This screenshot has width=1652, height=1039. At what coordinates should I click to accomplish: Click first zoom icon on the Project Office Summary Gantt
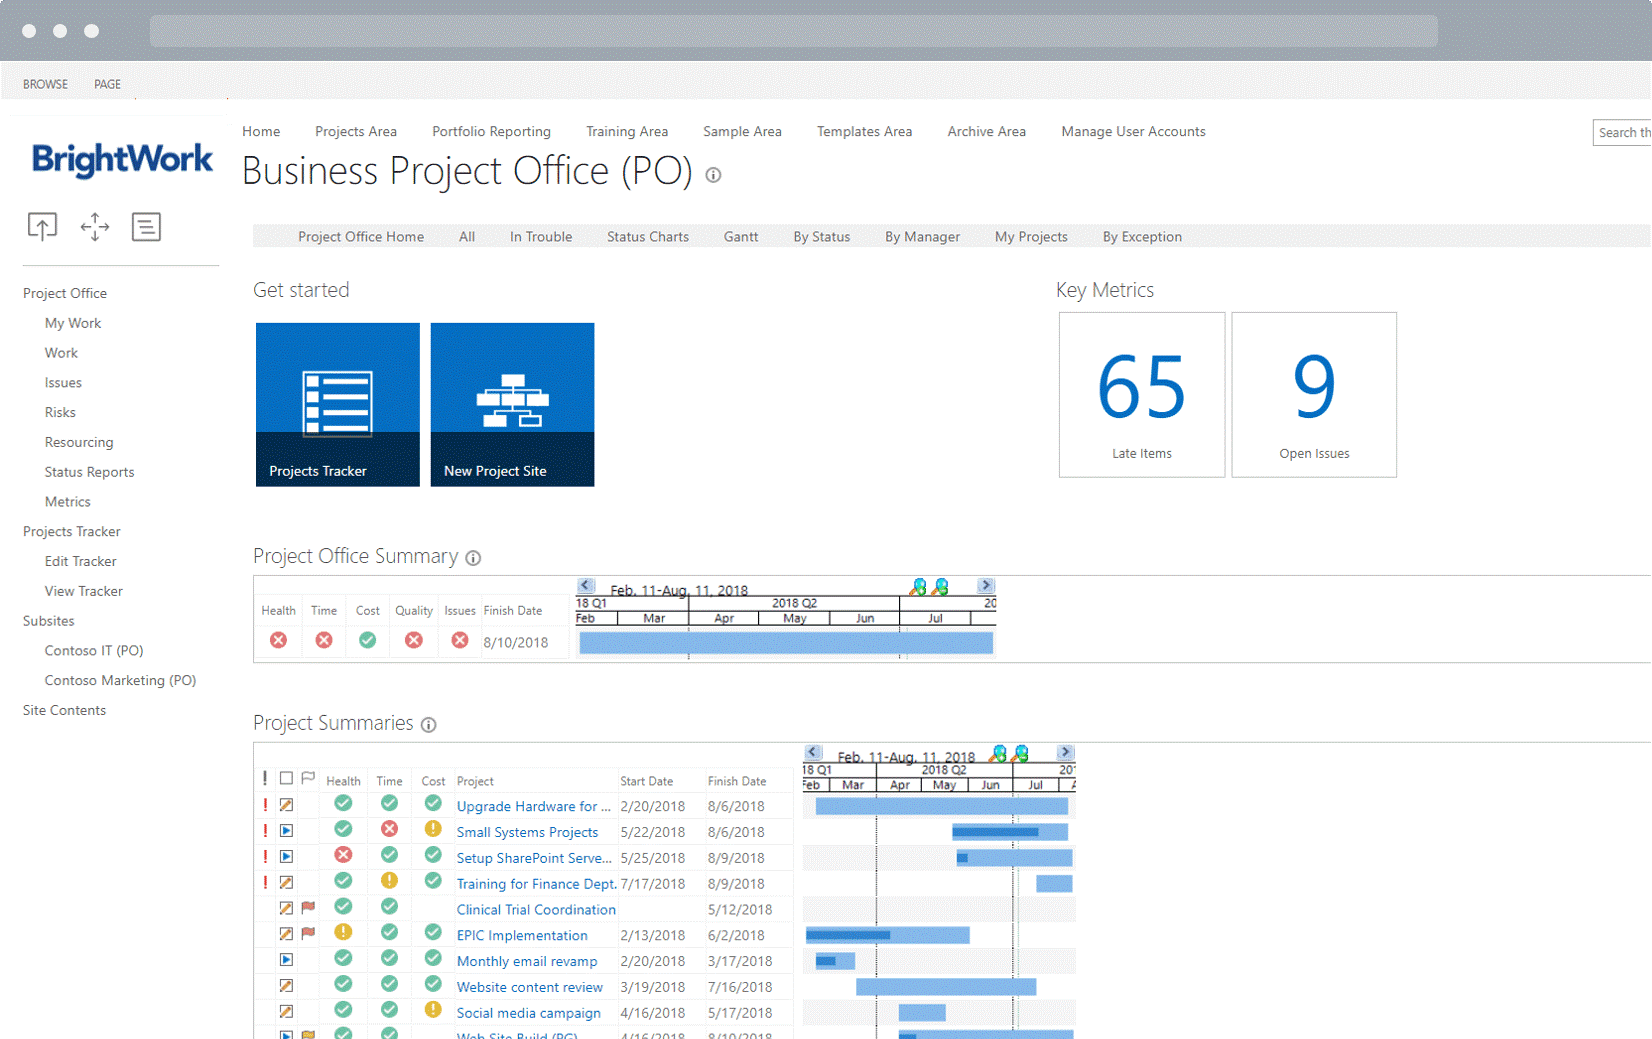point(918,587)
